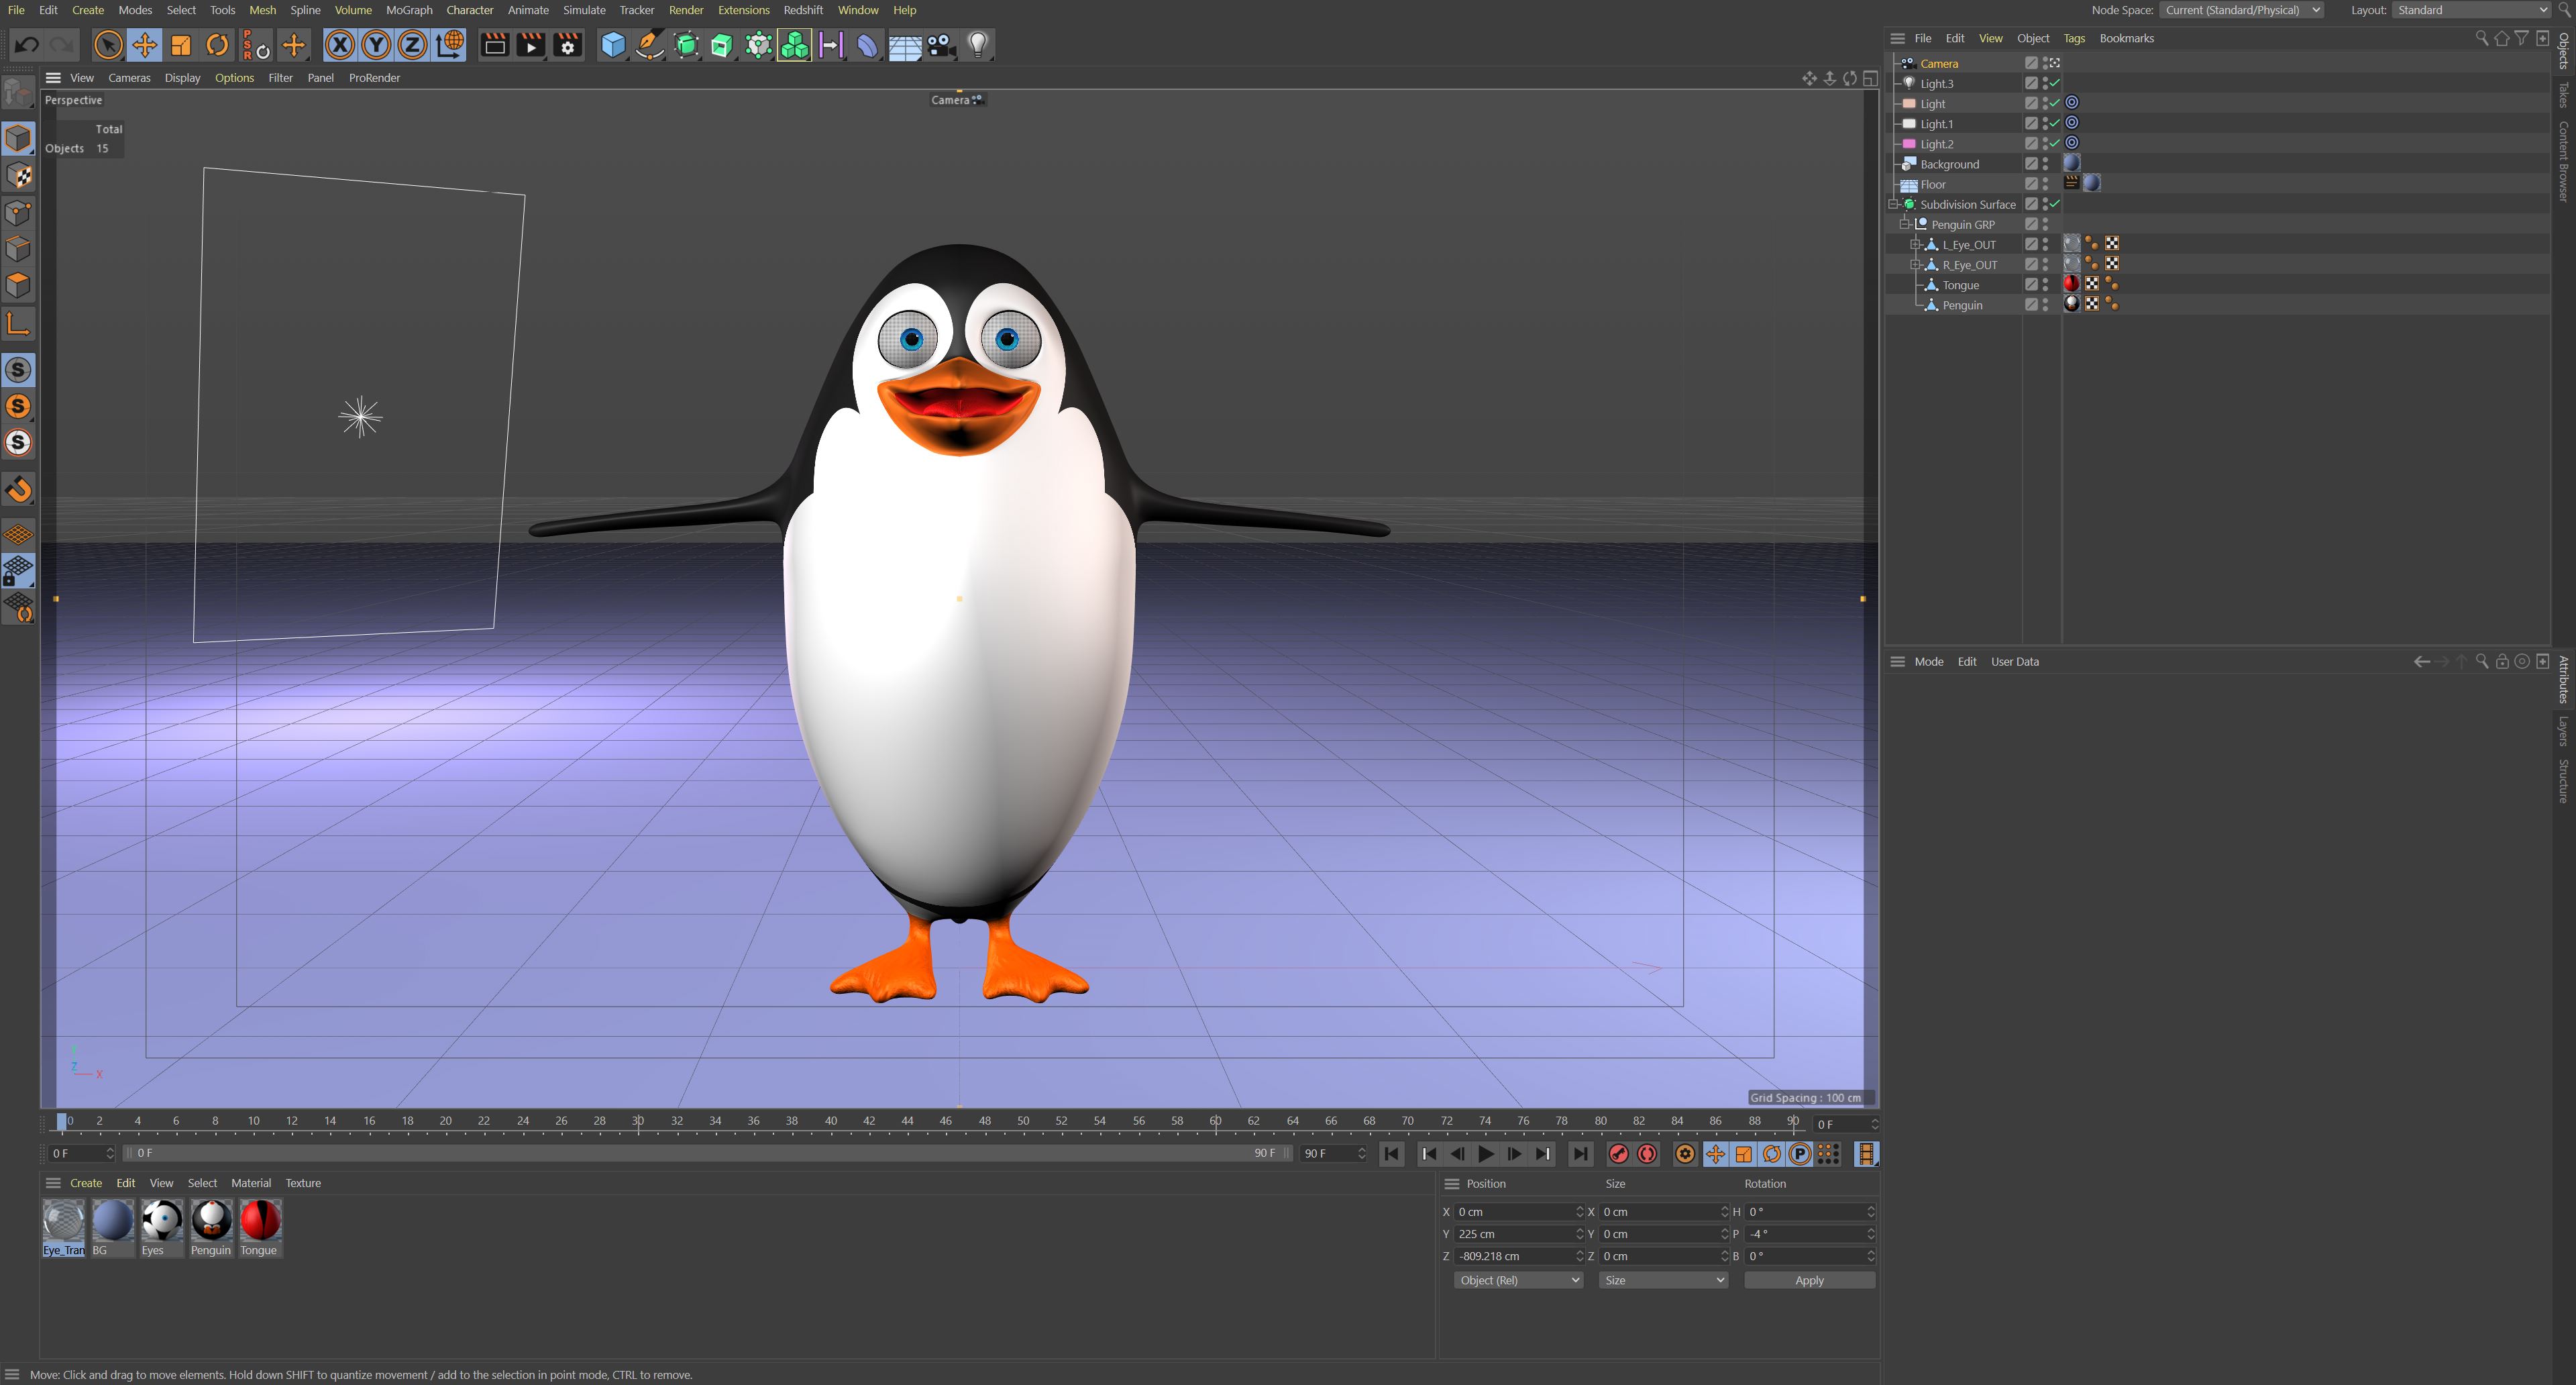Click the Undo arrow icon
Image resolution: width=2576 pixels, height=1385 pixels.
(x=27, y=45)
